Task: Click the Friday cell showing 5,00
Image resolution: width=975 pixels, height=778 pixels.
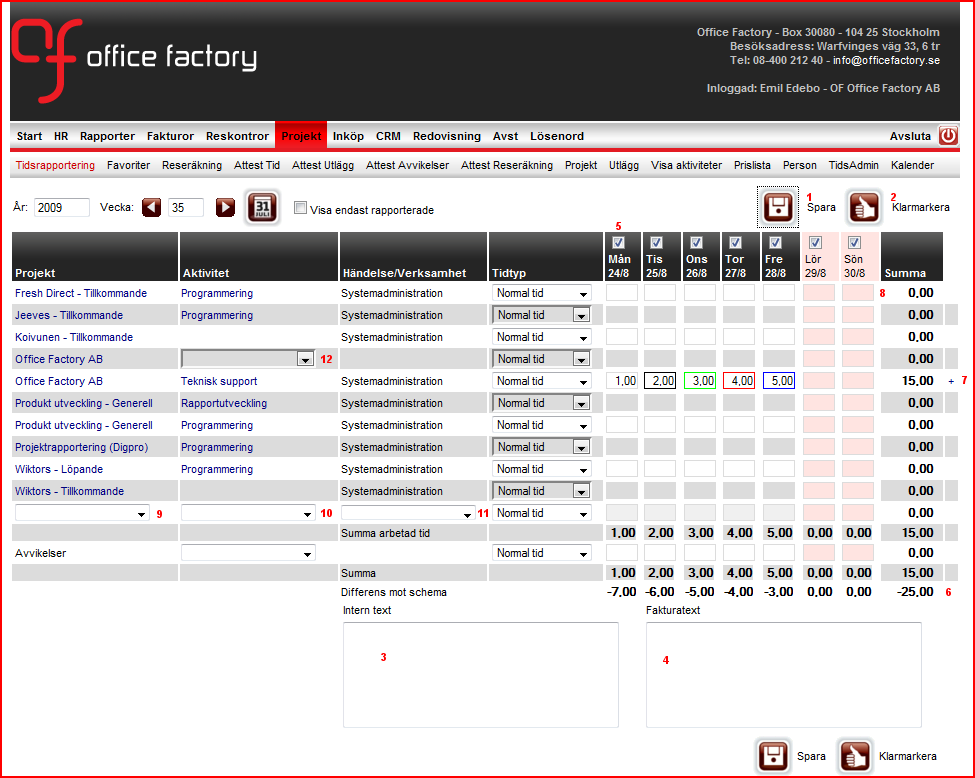Action: tap(779, 381)
